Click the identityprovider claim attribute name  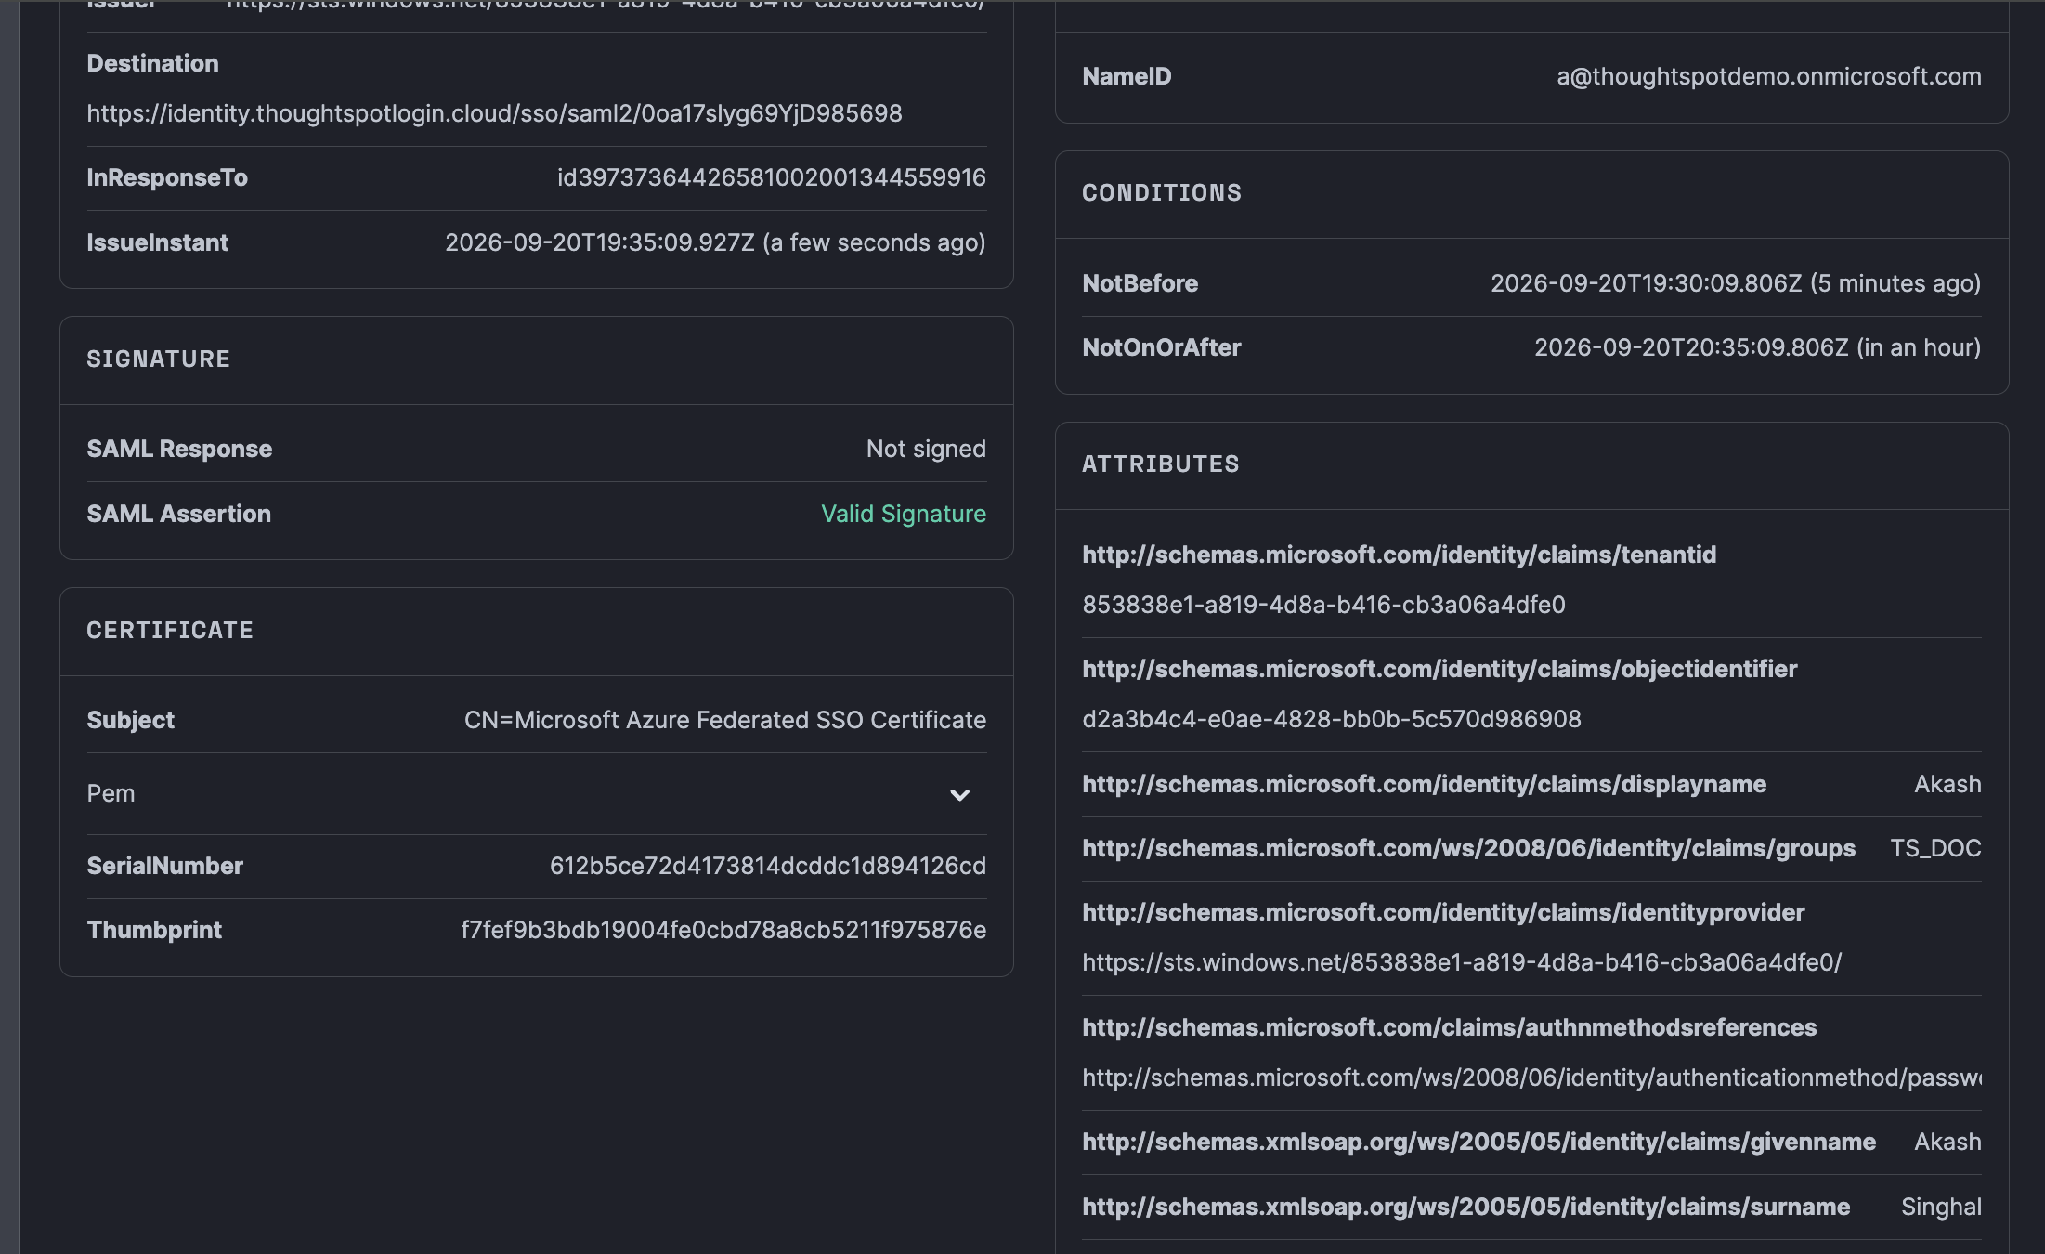[x=1443, y=913]
